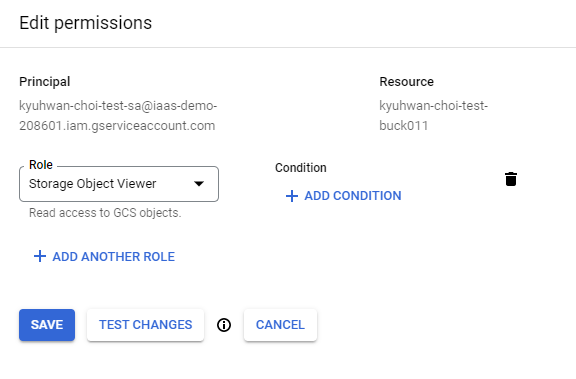Viewport: 576px width, 379px height.
Task: Click the Test Changes button
Action: click(145, 325)
